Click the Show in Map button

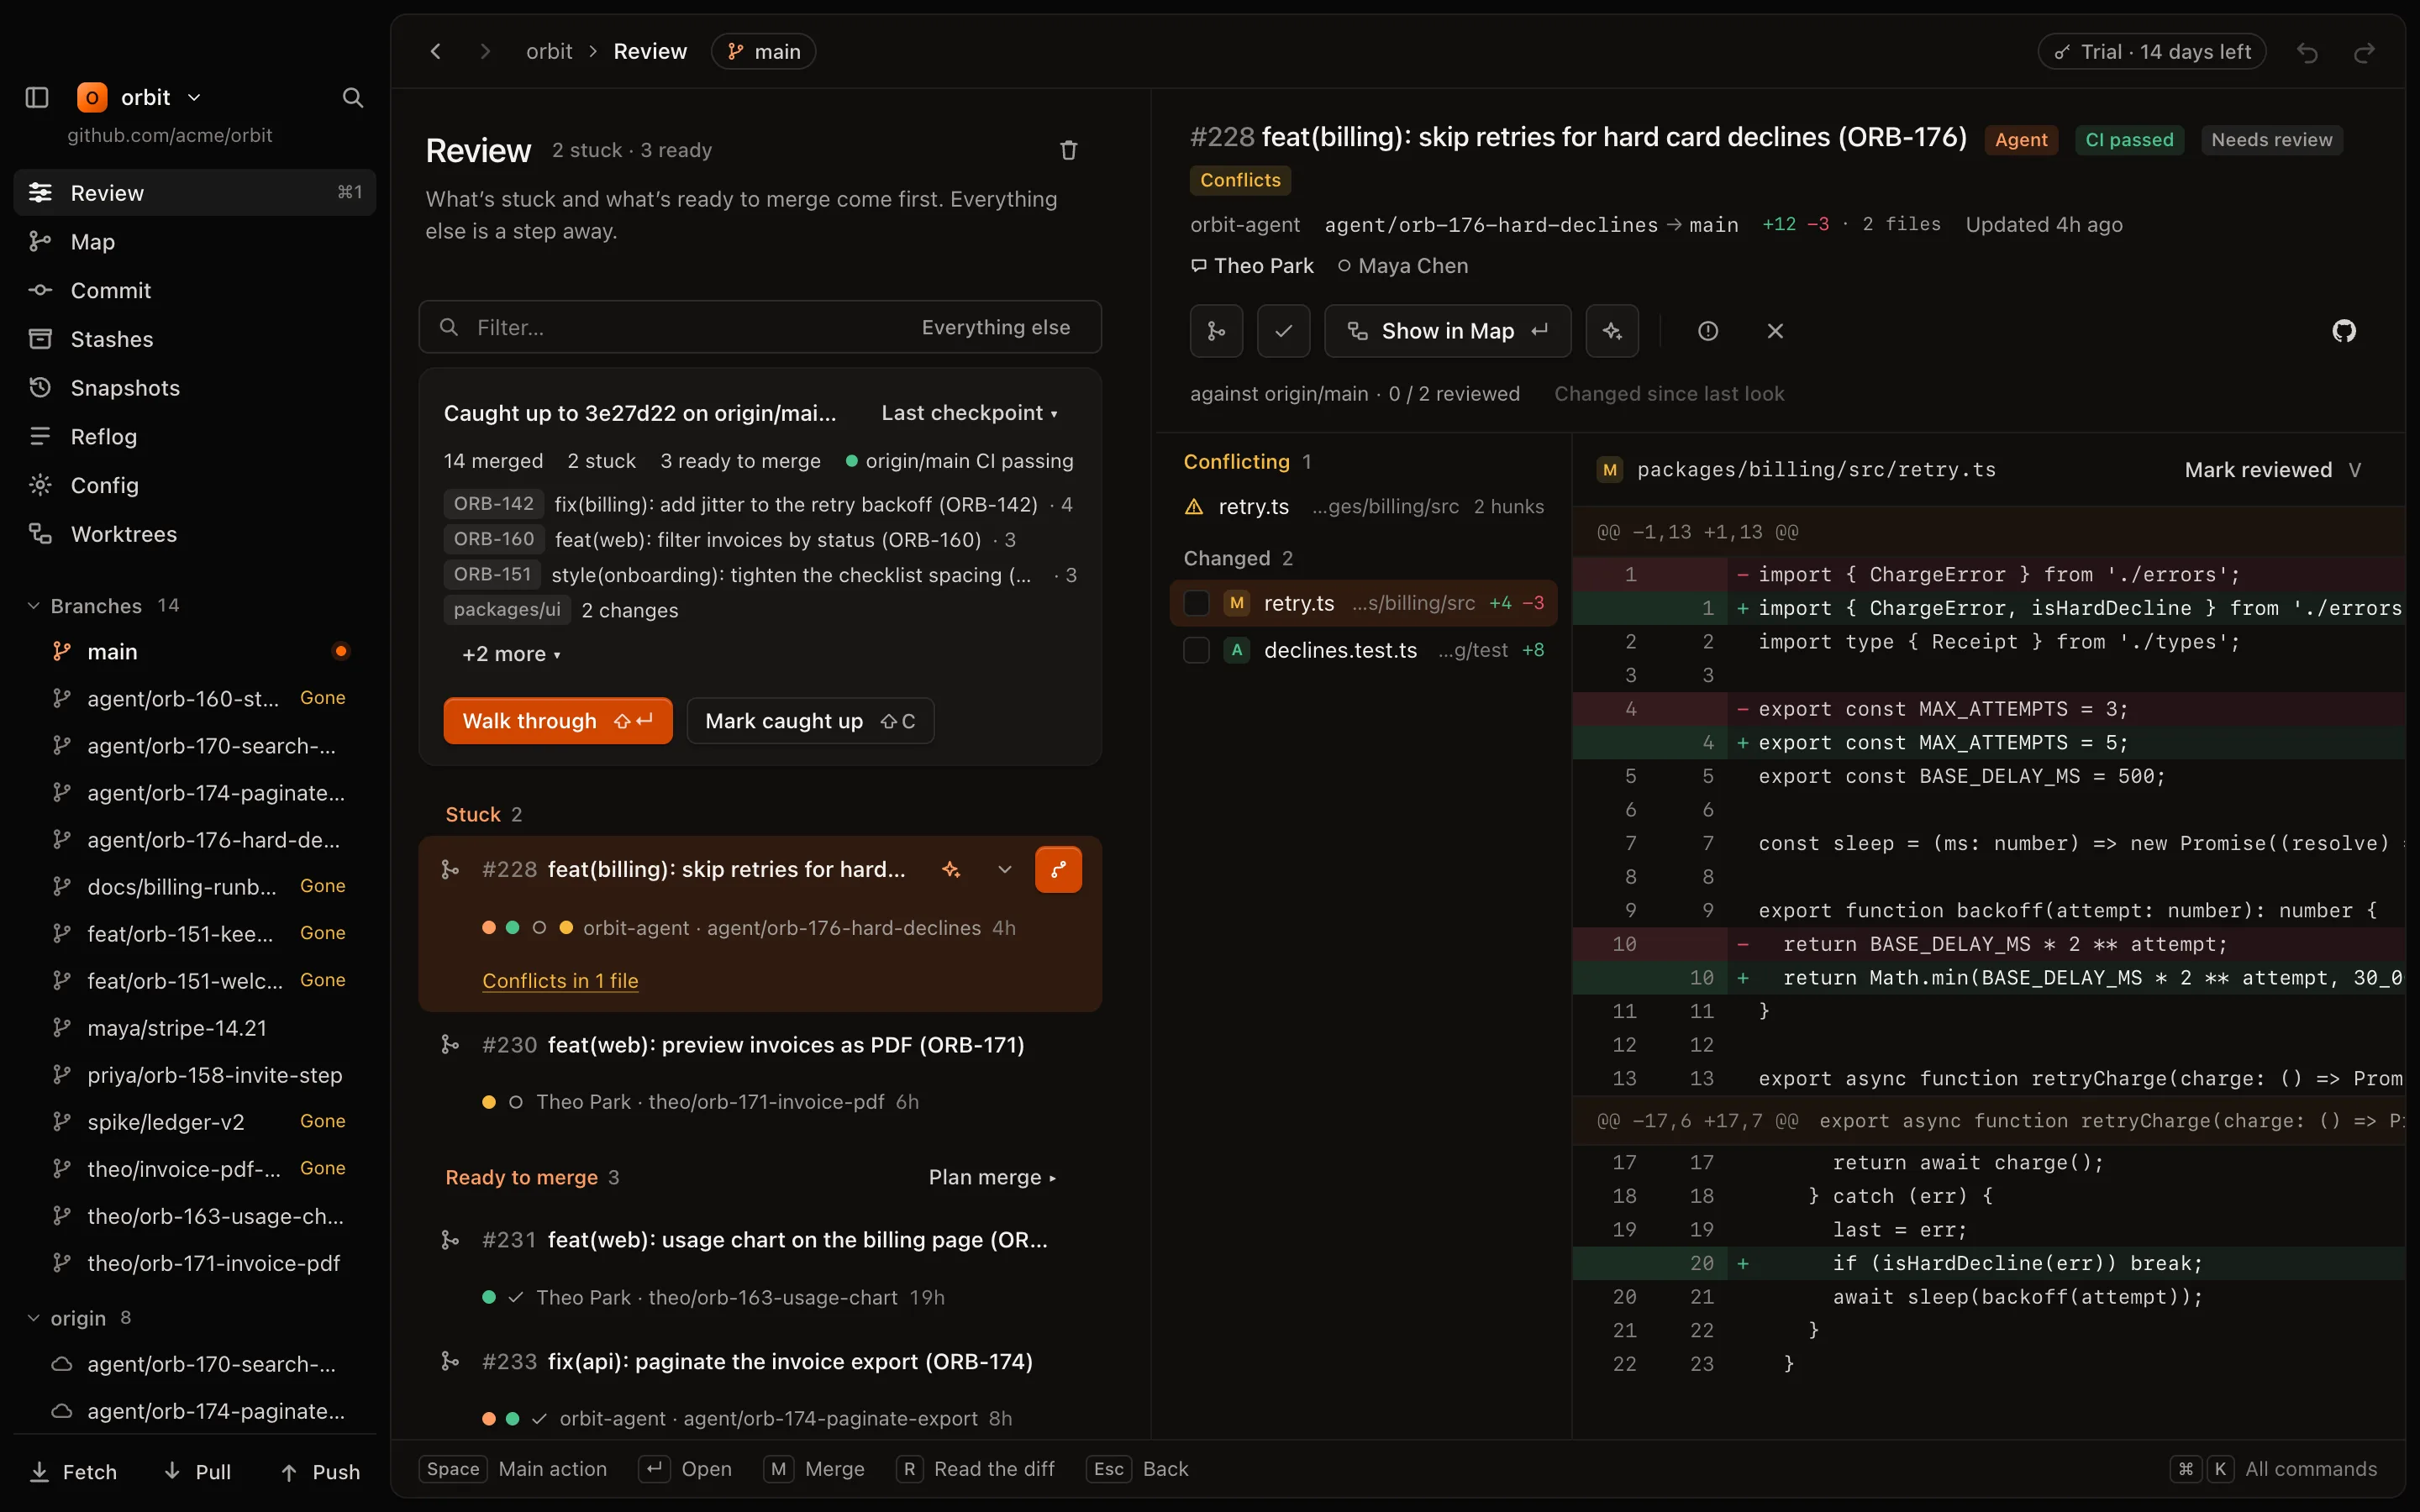pyautogui.click(x=1447, y=331)
